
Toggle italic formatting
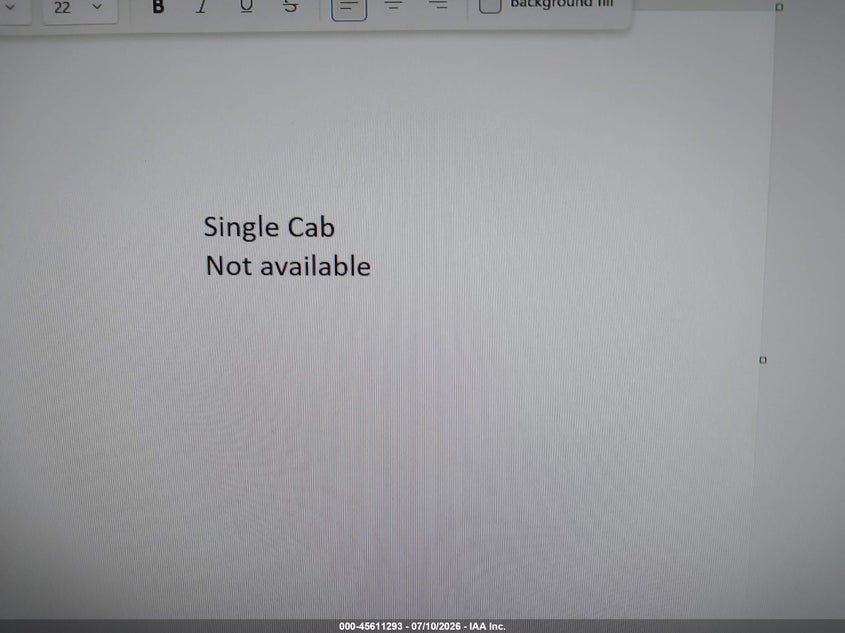[x=201, y=7]
